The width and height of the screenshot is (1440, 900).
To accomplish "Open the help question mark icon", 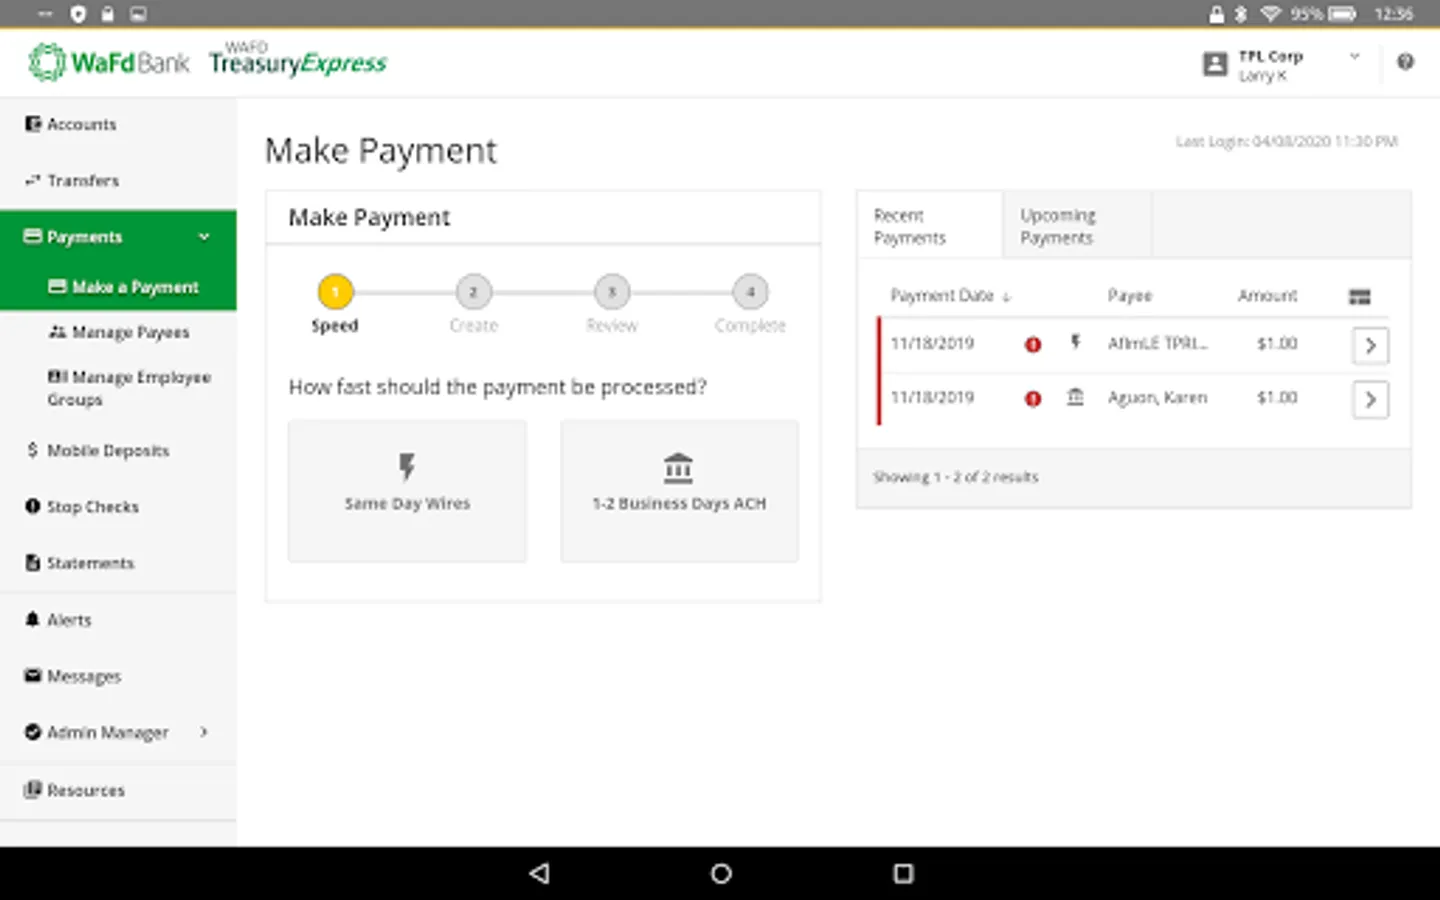I will point(1405,62).
